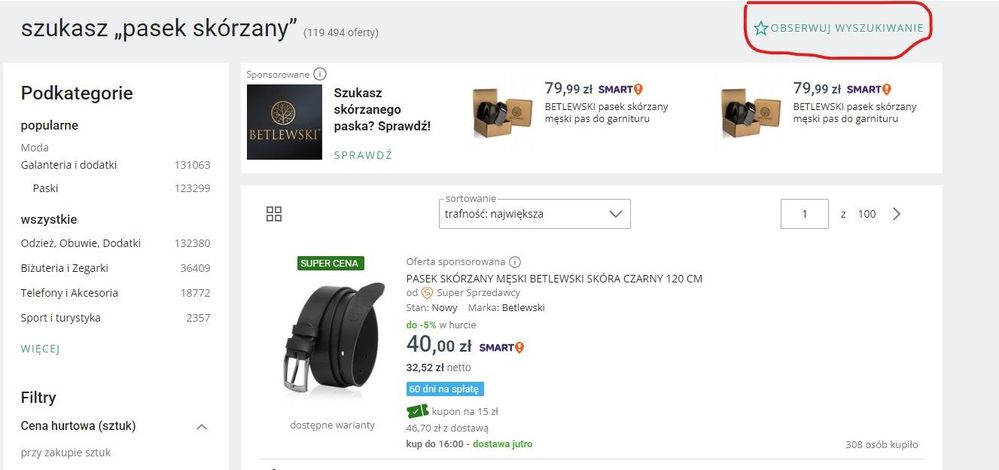The image size is (999, 470).
Task: Click the coupon ticket icon
Action: click(x=417, y=411)
